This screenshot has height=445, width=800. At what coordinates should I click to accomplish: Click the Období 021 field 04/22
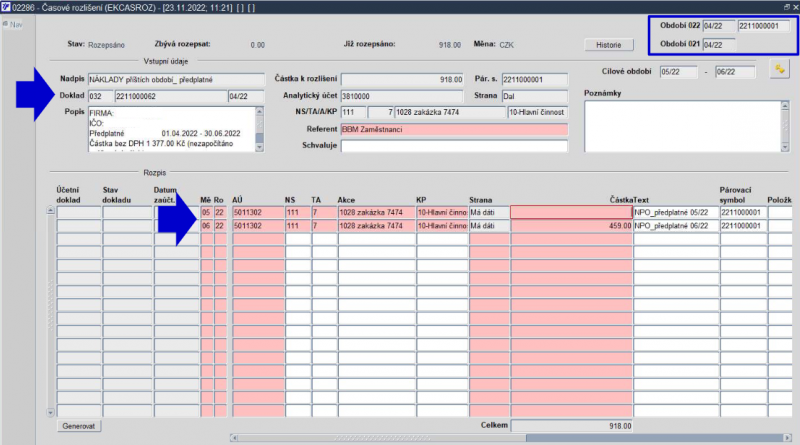(719, 45)
